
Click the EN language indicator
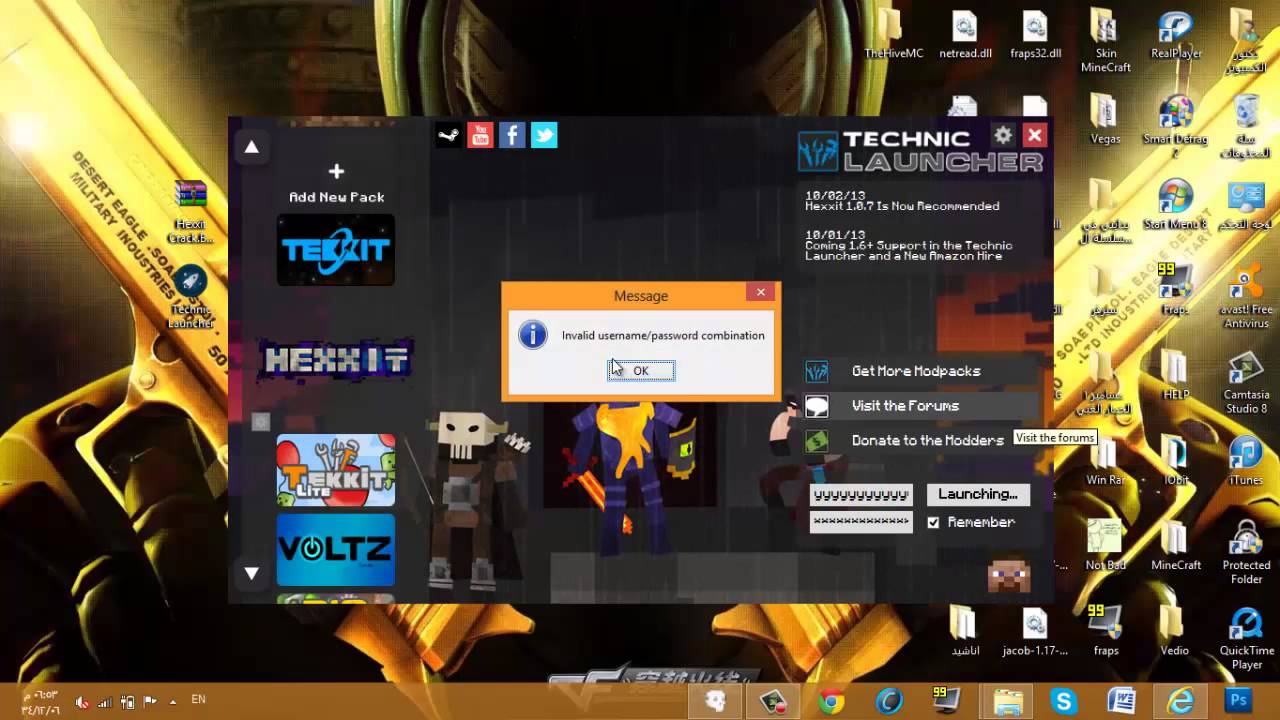198,700
